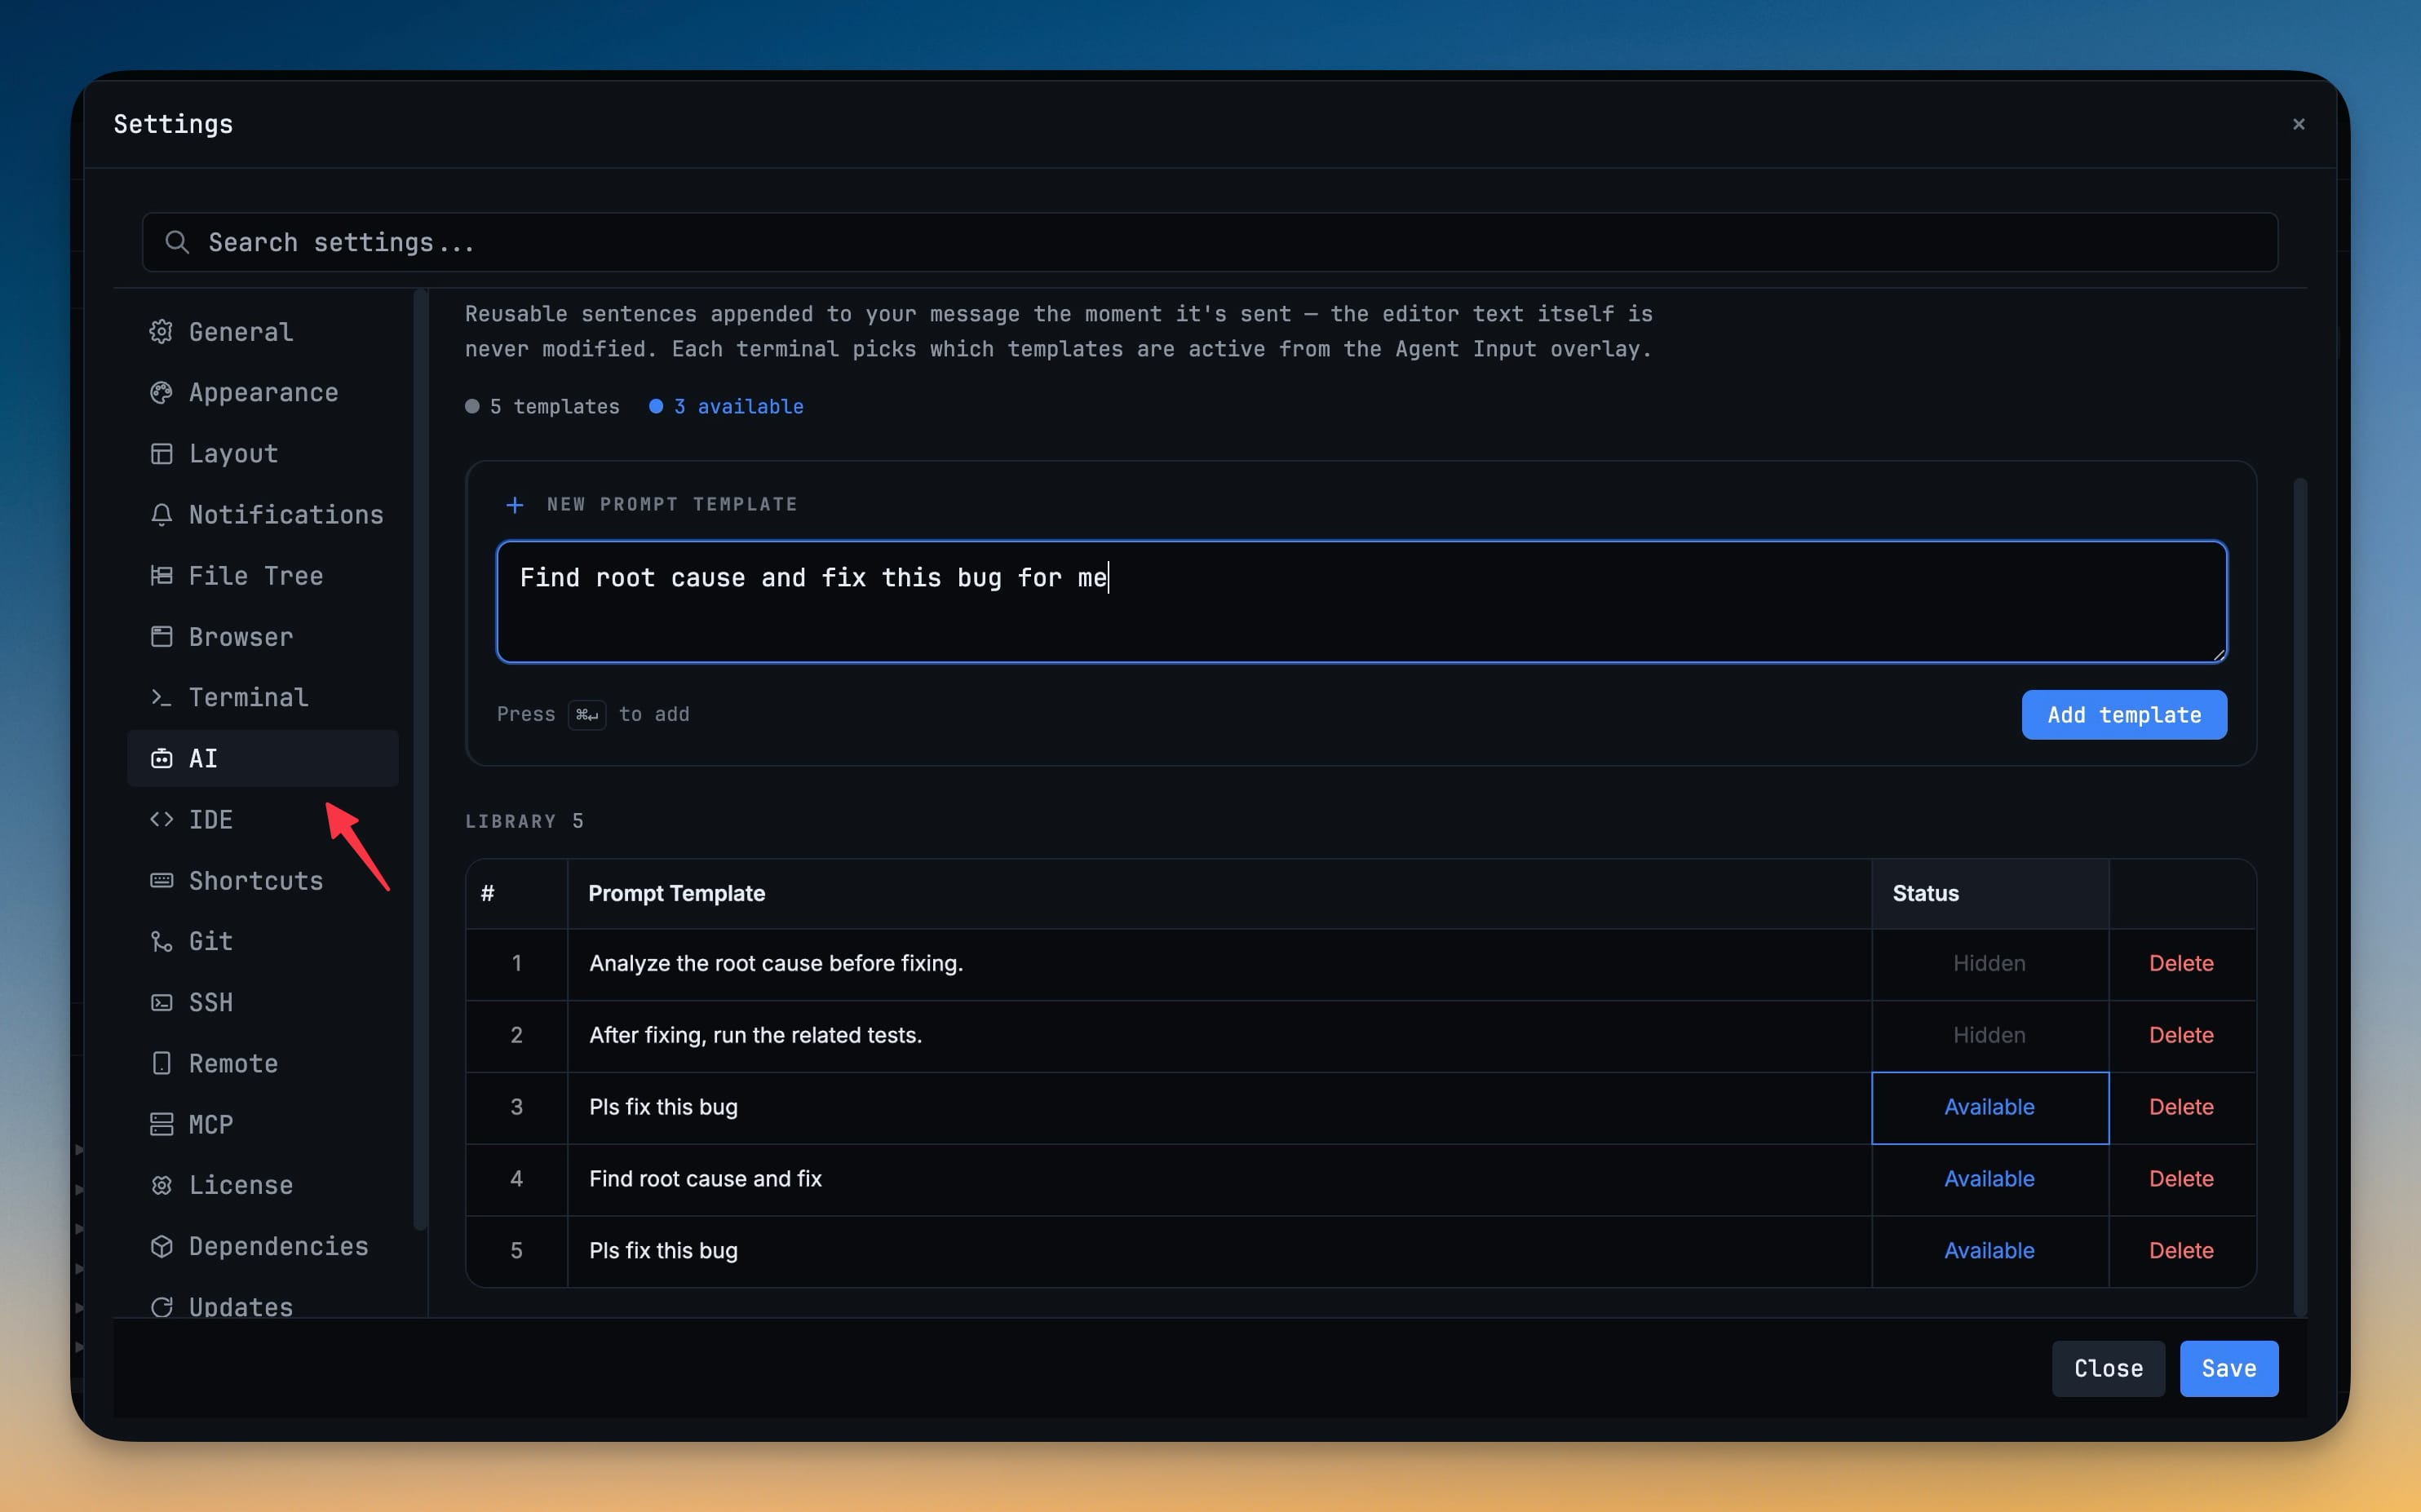The image size is (2421, 1512).
Task: Select the Layout icon in sidebar
Action: 161,454
